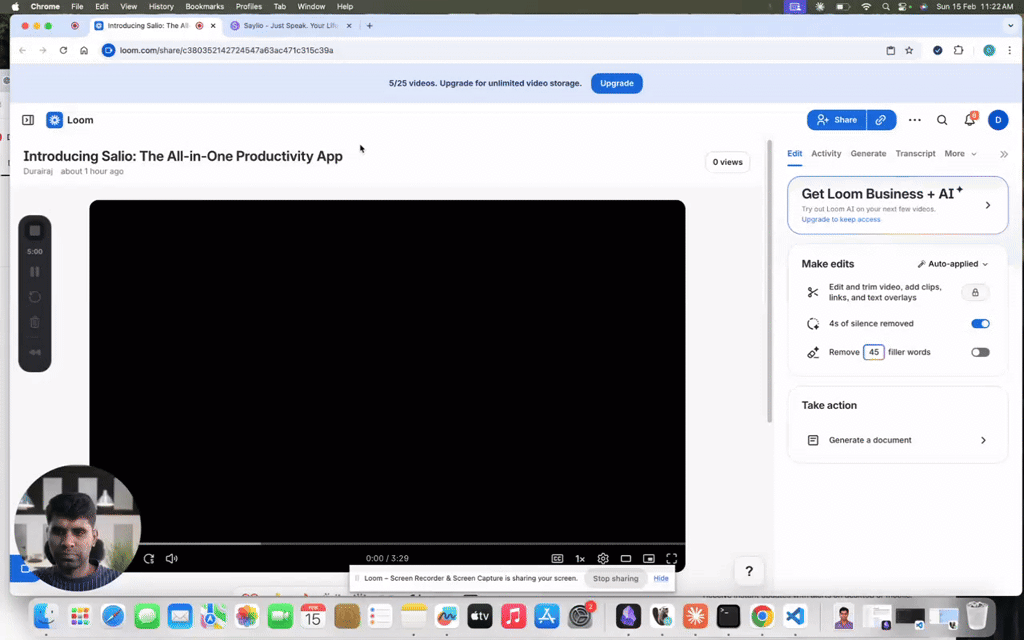Click Stop sharing button
1024x640 pixels.
pos(615,579)
